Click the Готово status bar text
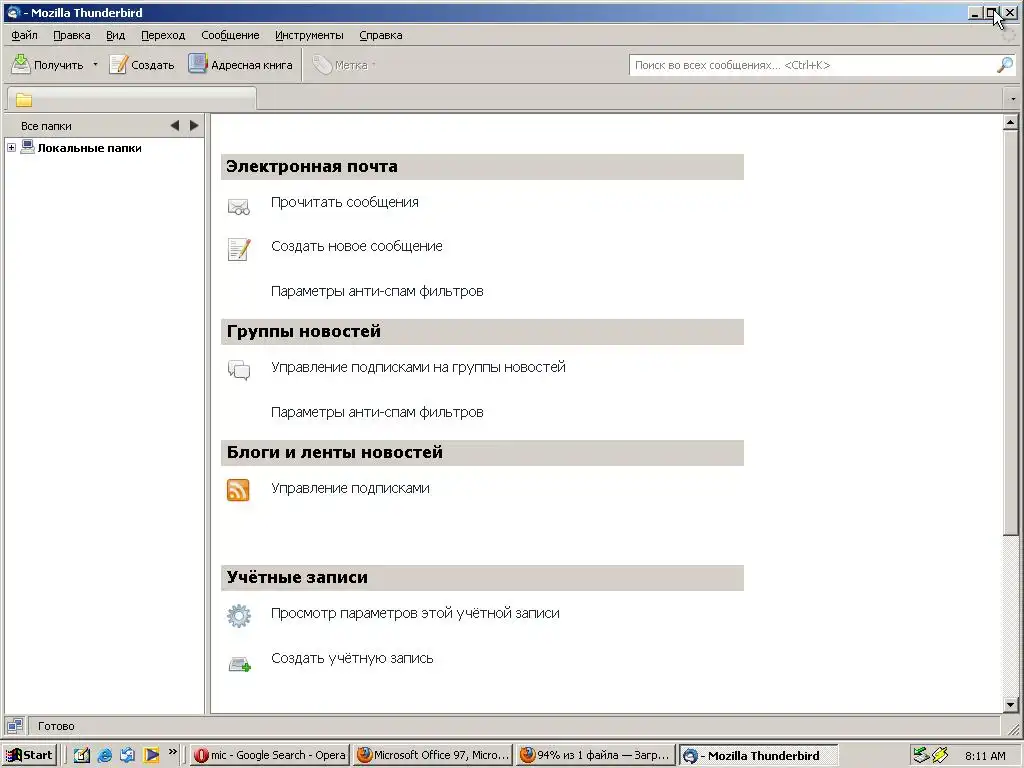The width and height of the screenshot is (1024, 768). tap(56, 726)
